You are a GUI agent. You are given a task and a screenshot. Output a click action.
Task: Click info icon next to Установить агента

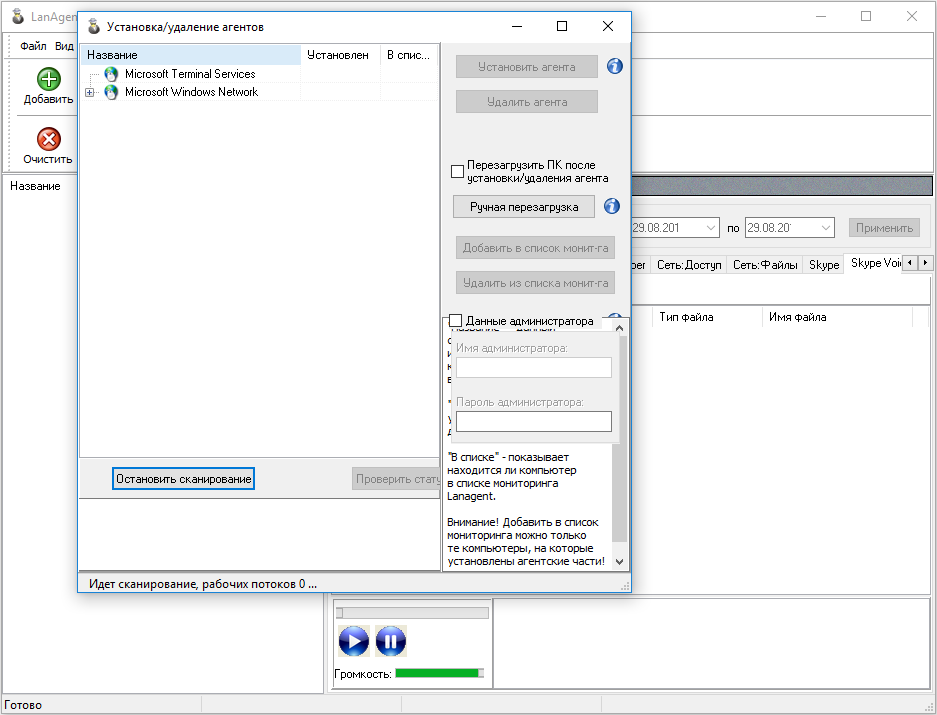click(615, 67)
